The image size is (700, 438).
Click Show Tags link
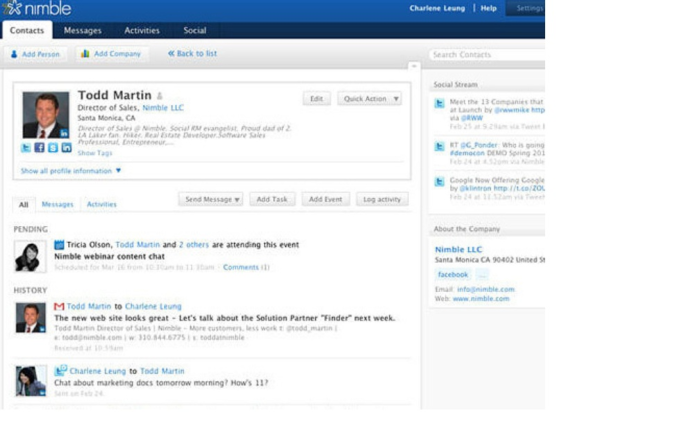click(95, 153)
